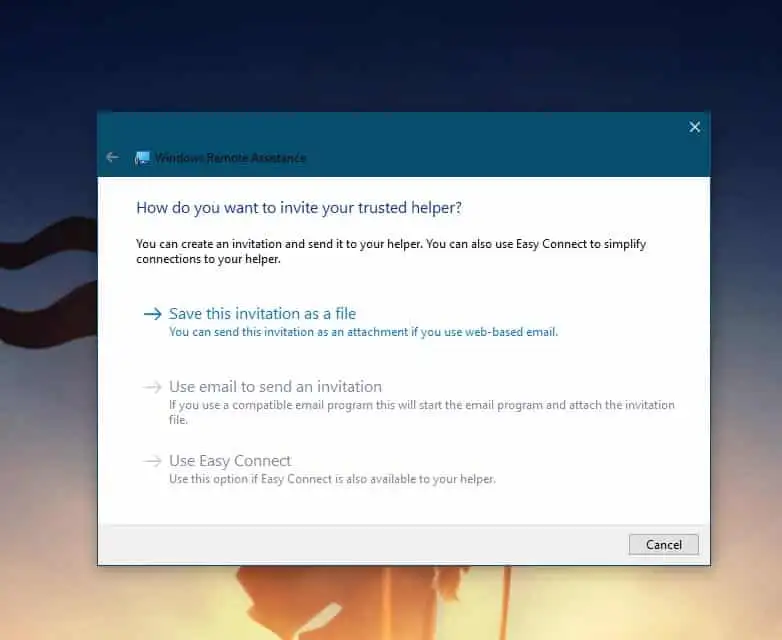
Task: Click the 'You can create an invitation' paragraph
Action: pyautogui.click(x=391, y=251)
